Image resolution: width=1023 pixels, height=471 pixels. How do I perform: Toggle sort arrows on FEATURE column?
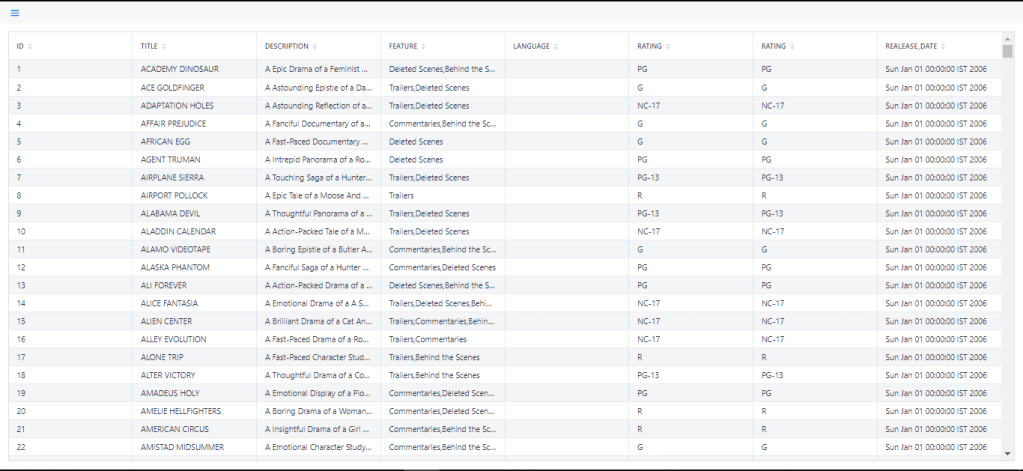pos(423,47)
